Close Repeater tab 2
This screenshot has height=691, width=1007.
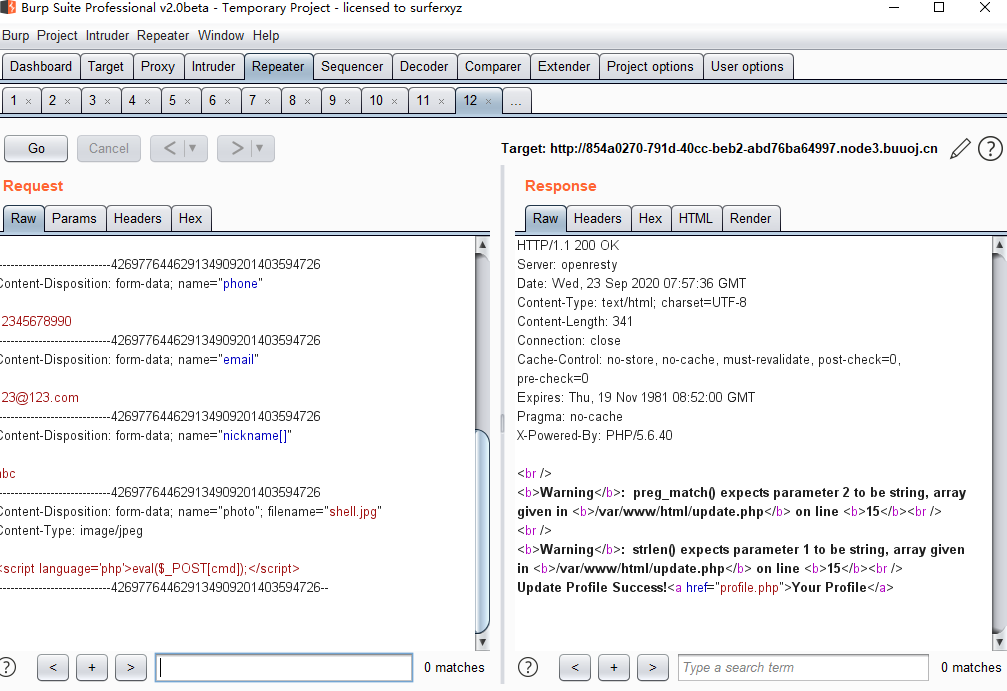pyautogui.click(x=67, y=101)
